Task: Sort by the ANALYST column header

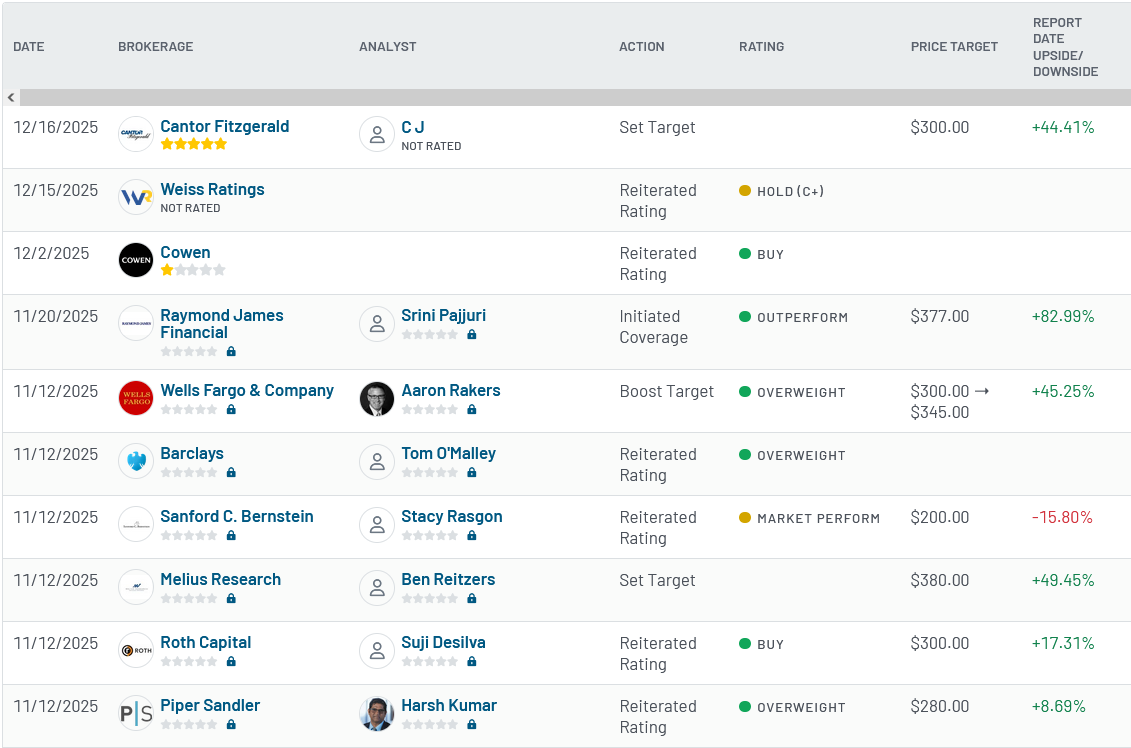Action: [387, 46]
